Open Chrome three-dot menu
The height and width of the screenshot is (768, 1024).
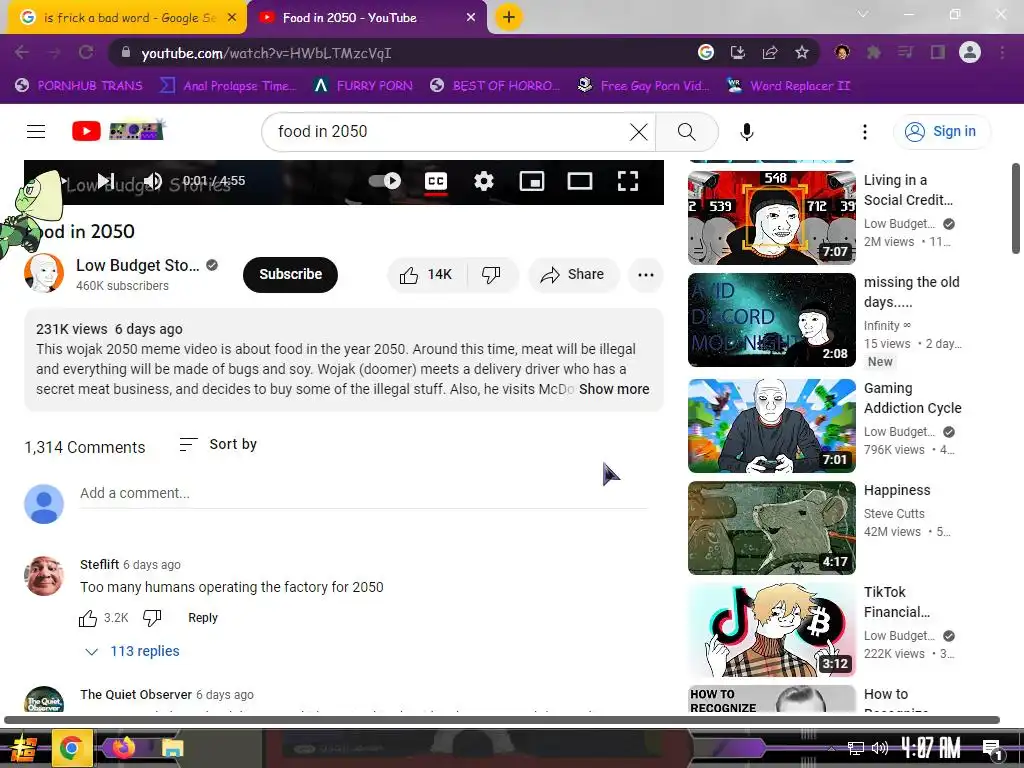(x=1002, y=52)
